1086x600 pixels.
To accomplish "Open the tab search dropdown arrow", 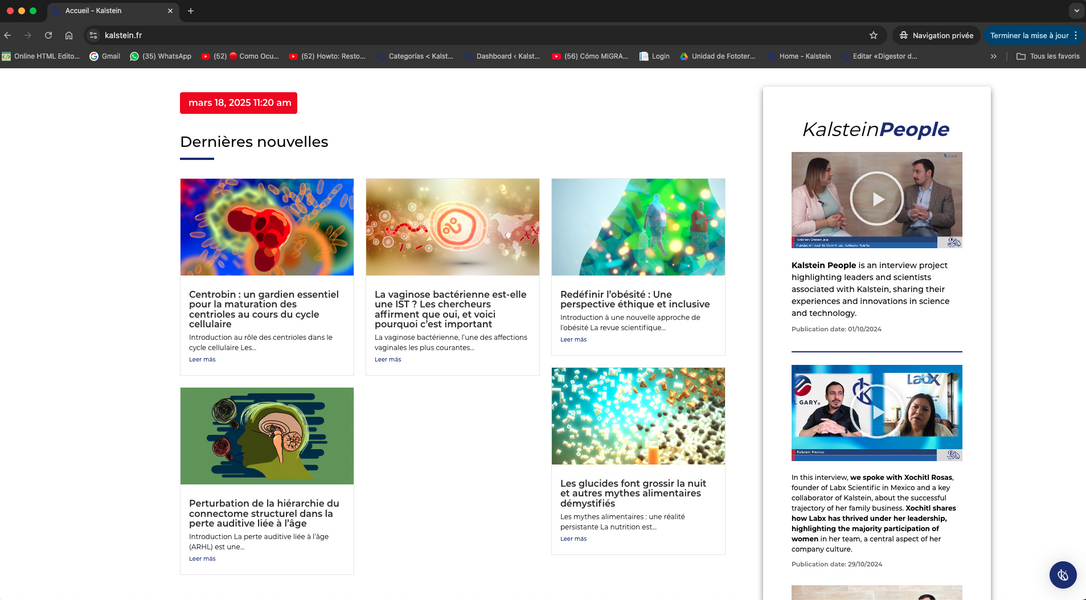I will (x=1074, y=11).
